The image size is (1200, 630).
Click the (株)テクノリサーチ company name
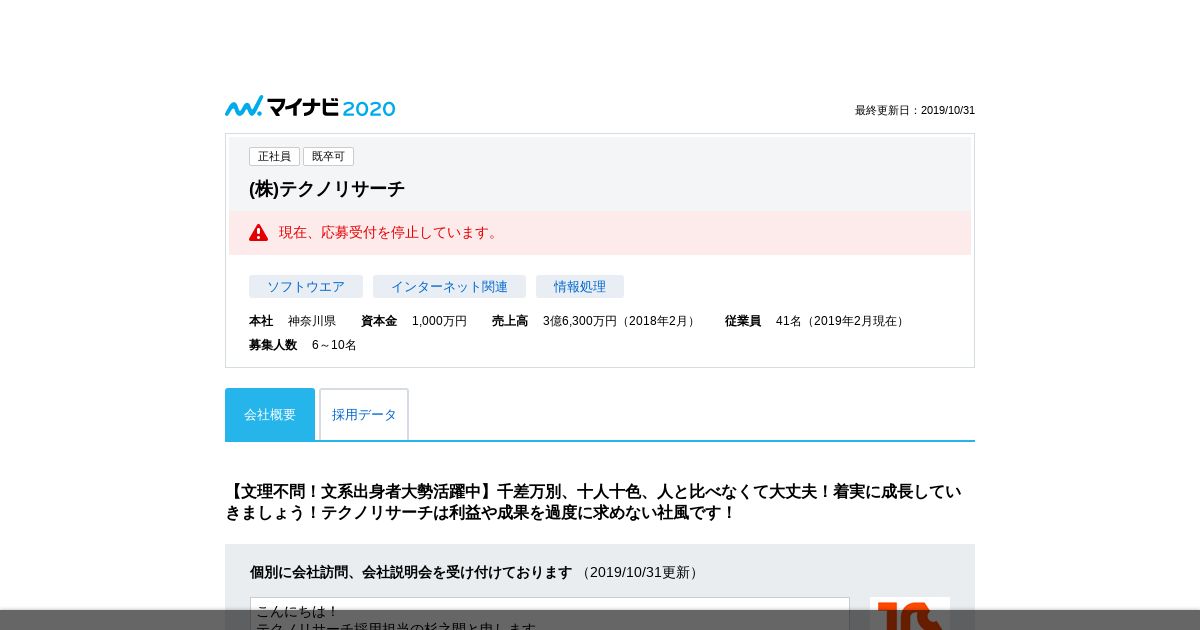[x=327, y=189]
